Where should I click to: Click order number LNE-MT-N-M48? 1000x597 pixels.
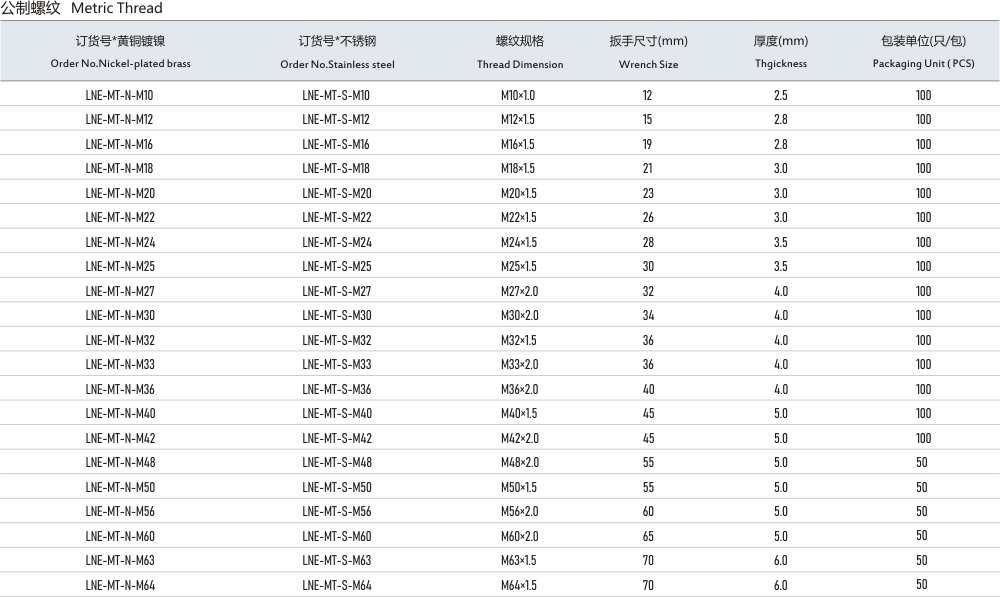click(120, 462)
